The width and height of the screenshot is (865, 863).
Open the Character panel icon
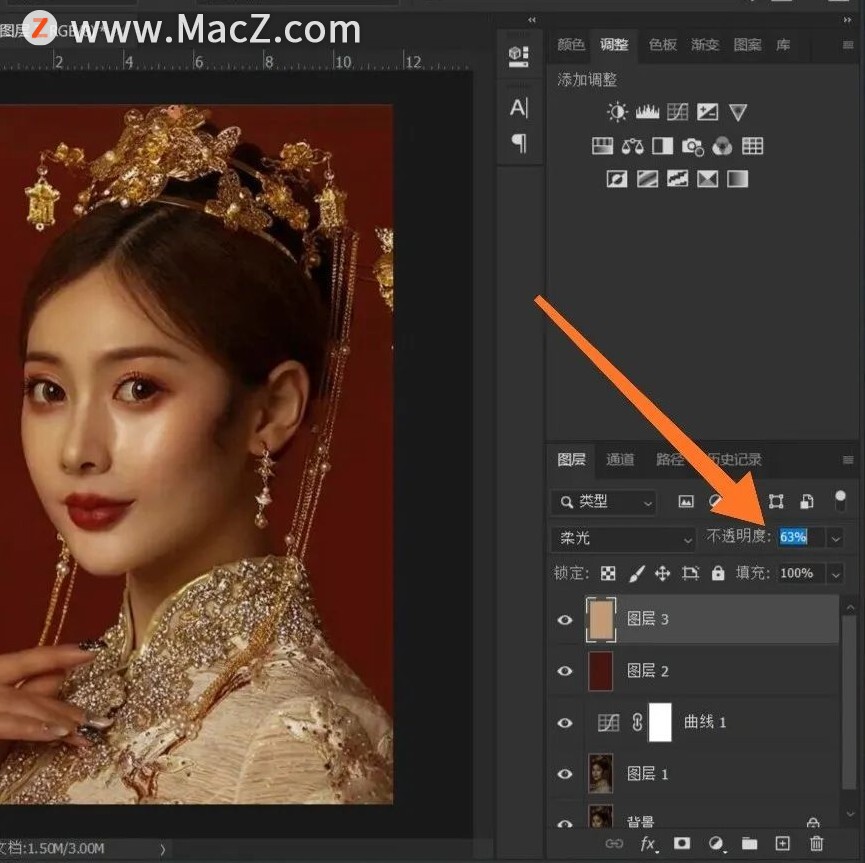point(519,108)
